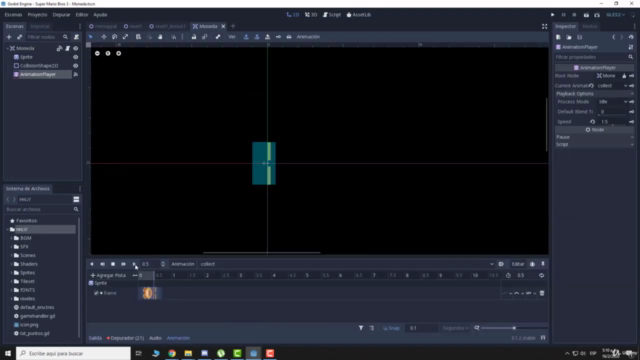Select the Move Mode tool
The height and width of the screenshot is (360, 640).
pos(104,37)
